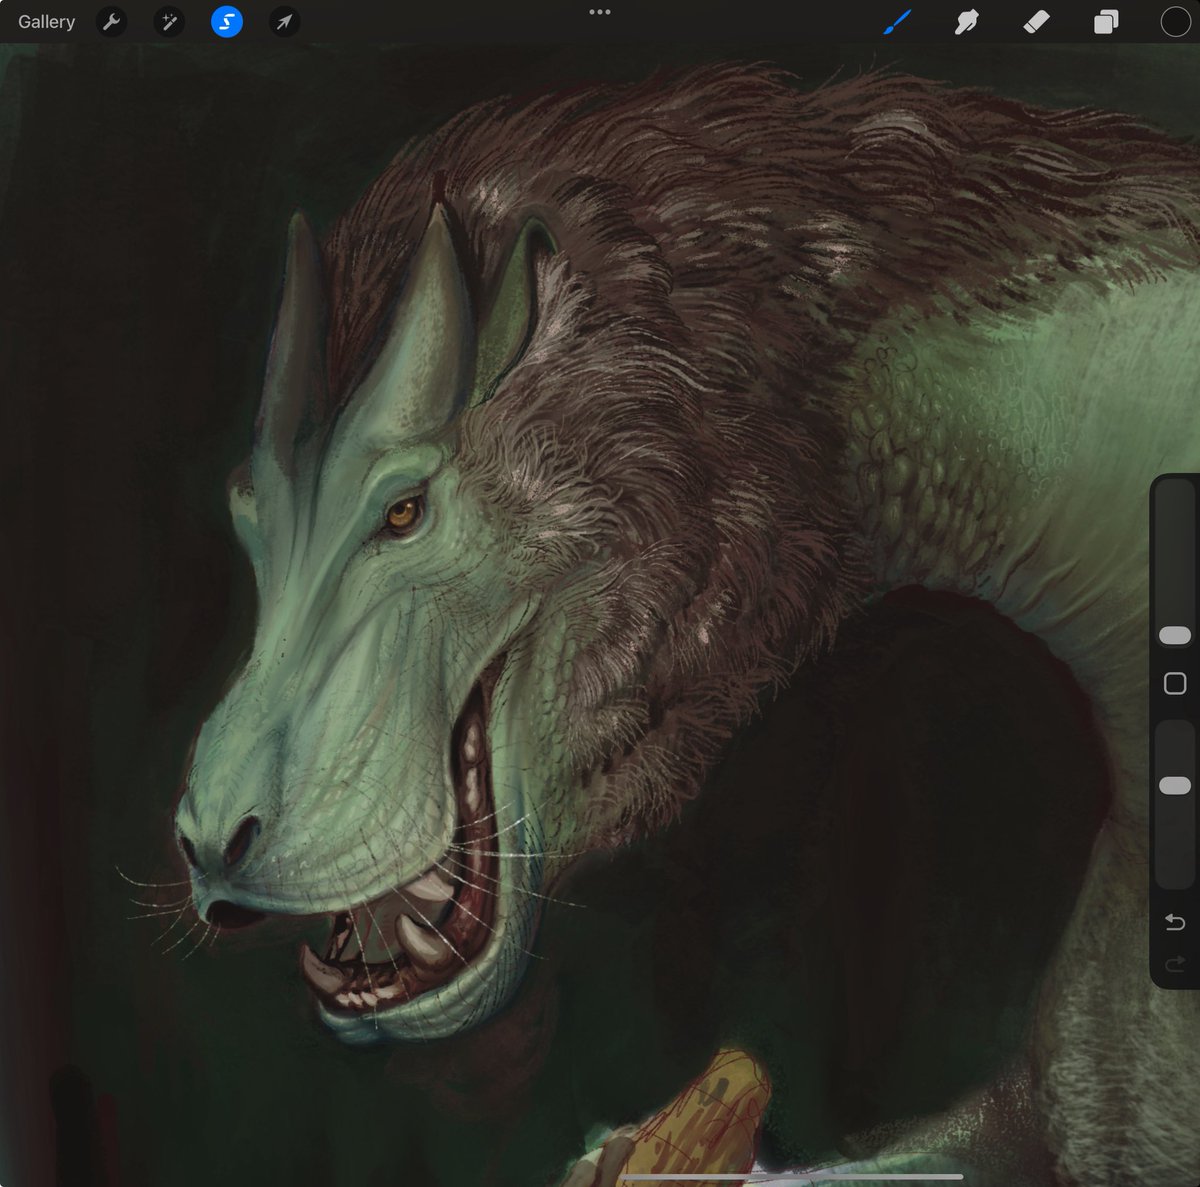Open the Brush Library
Screen dimensions: 1200x1187
[x=897, y=22]
